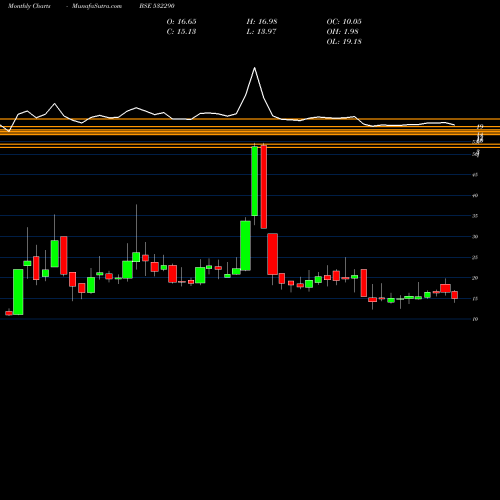Screen dimensions: 500x500
Task: Click the price axis label 40
Action: pyautogui.click(x=475, y=195)
